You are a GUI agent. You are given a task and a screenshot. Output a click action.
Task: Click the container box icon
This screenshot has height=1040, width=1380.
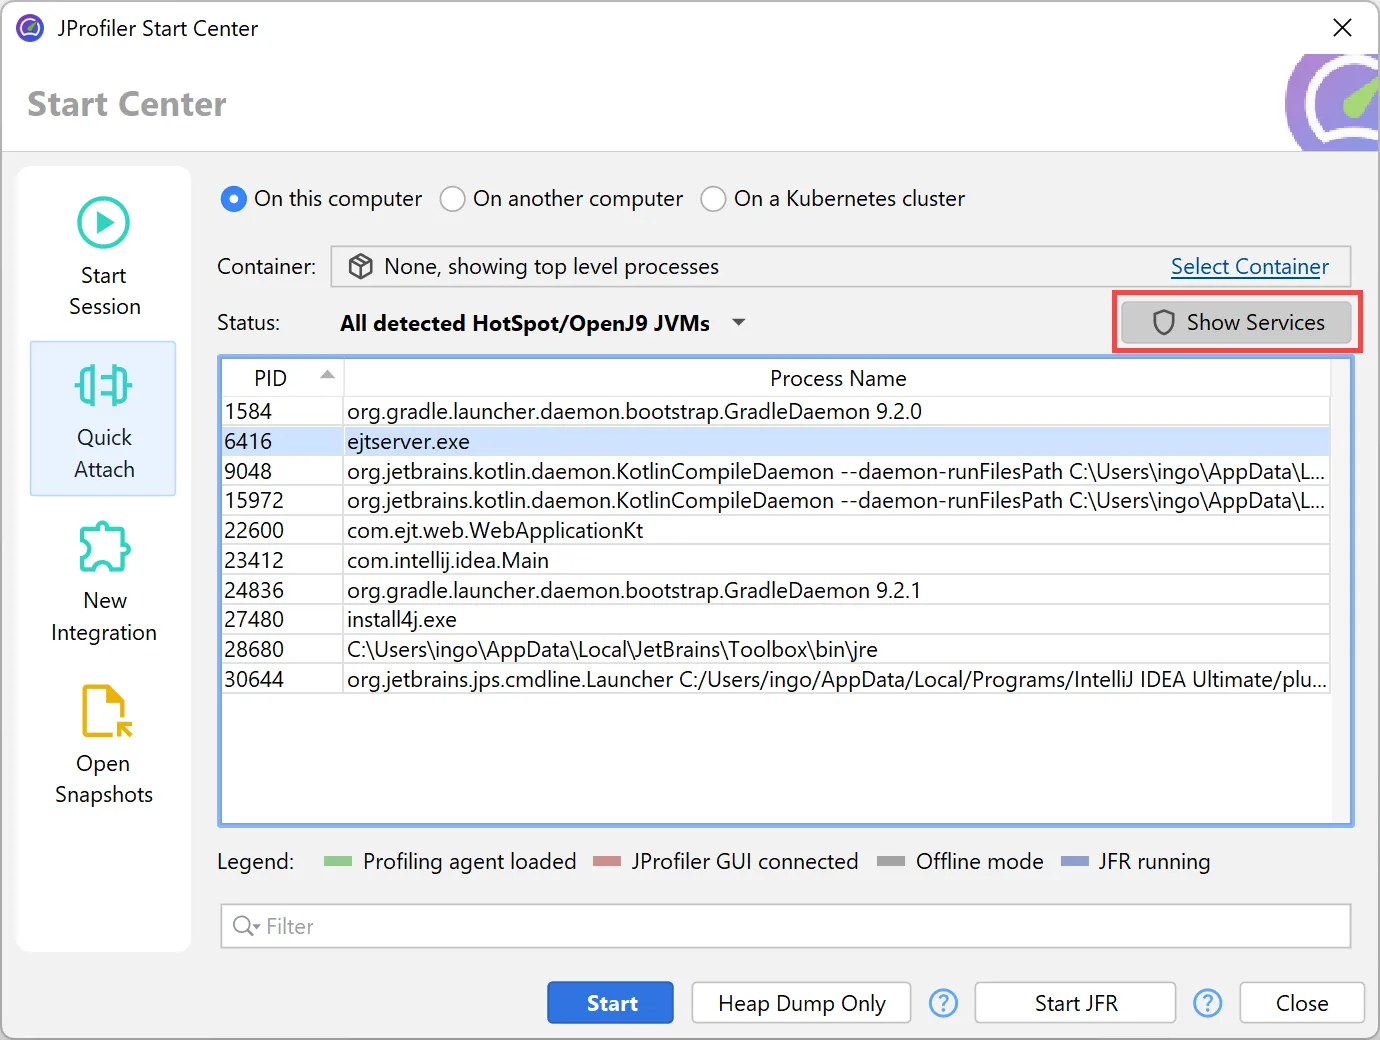tap(360, 266)
